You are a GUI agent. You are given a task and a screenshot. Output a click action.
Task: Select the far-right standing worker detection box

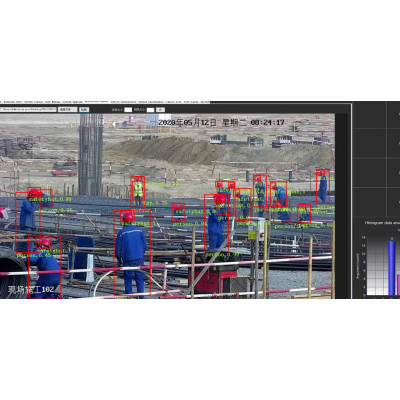[323, 187]
